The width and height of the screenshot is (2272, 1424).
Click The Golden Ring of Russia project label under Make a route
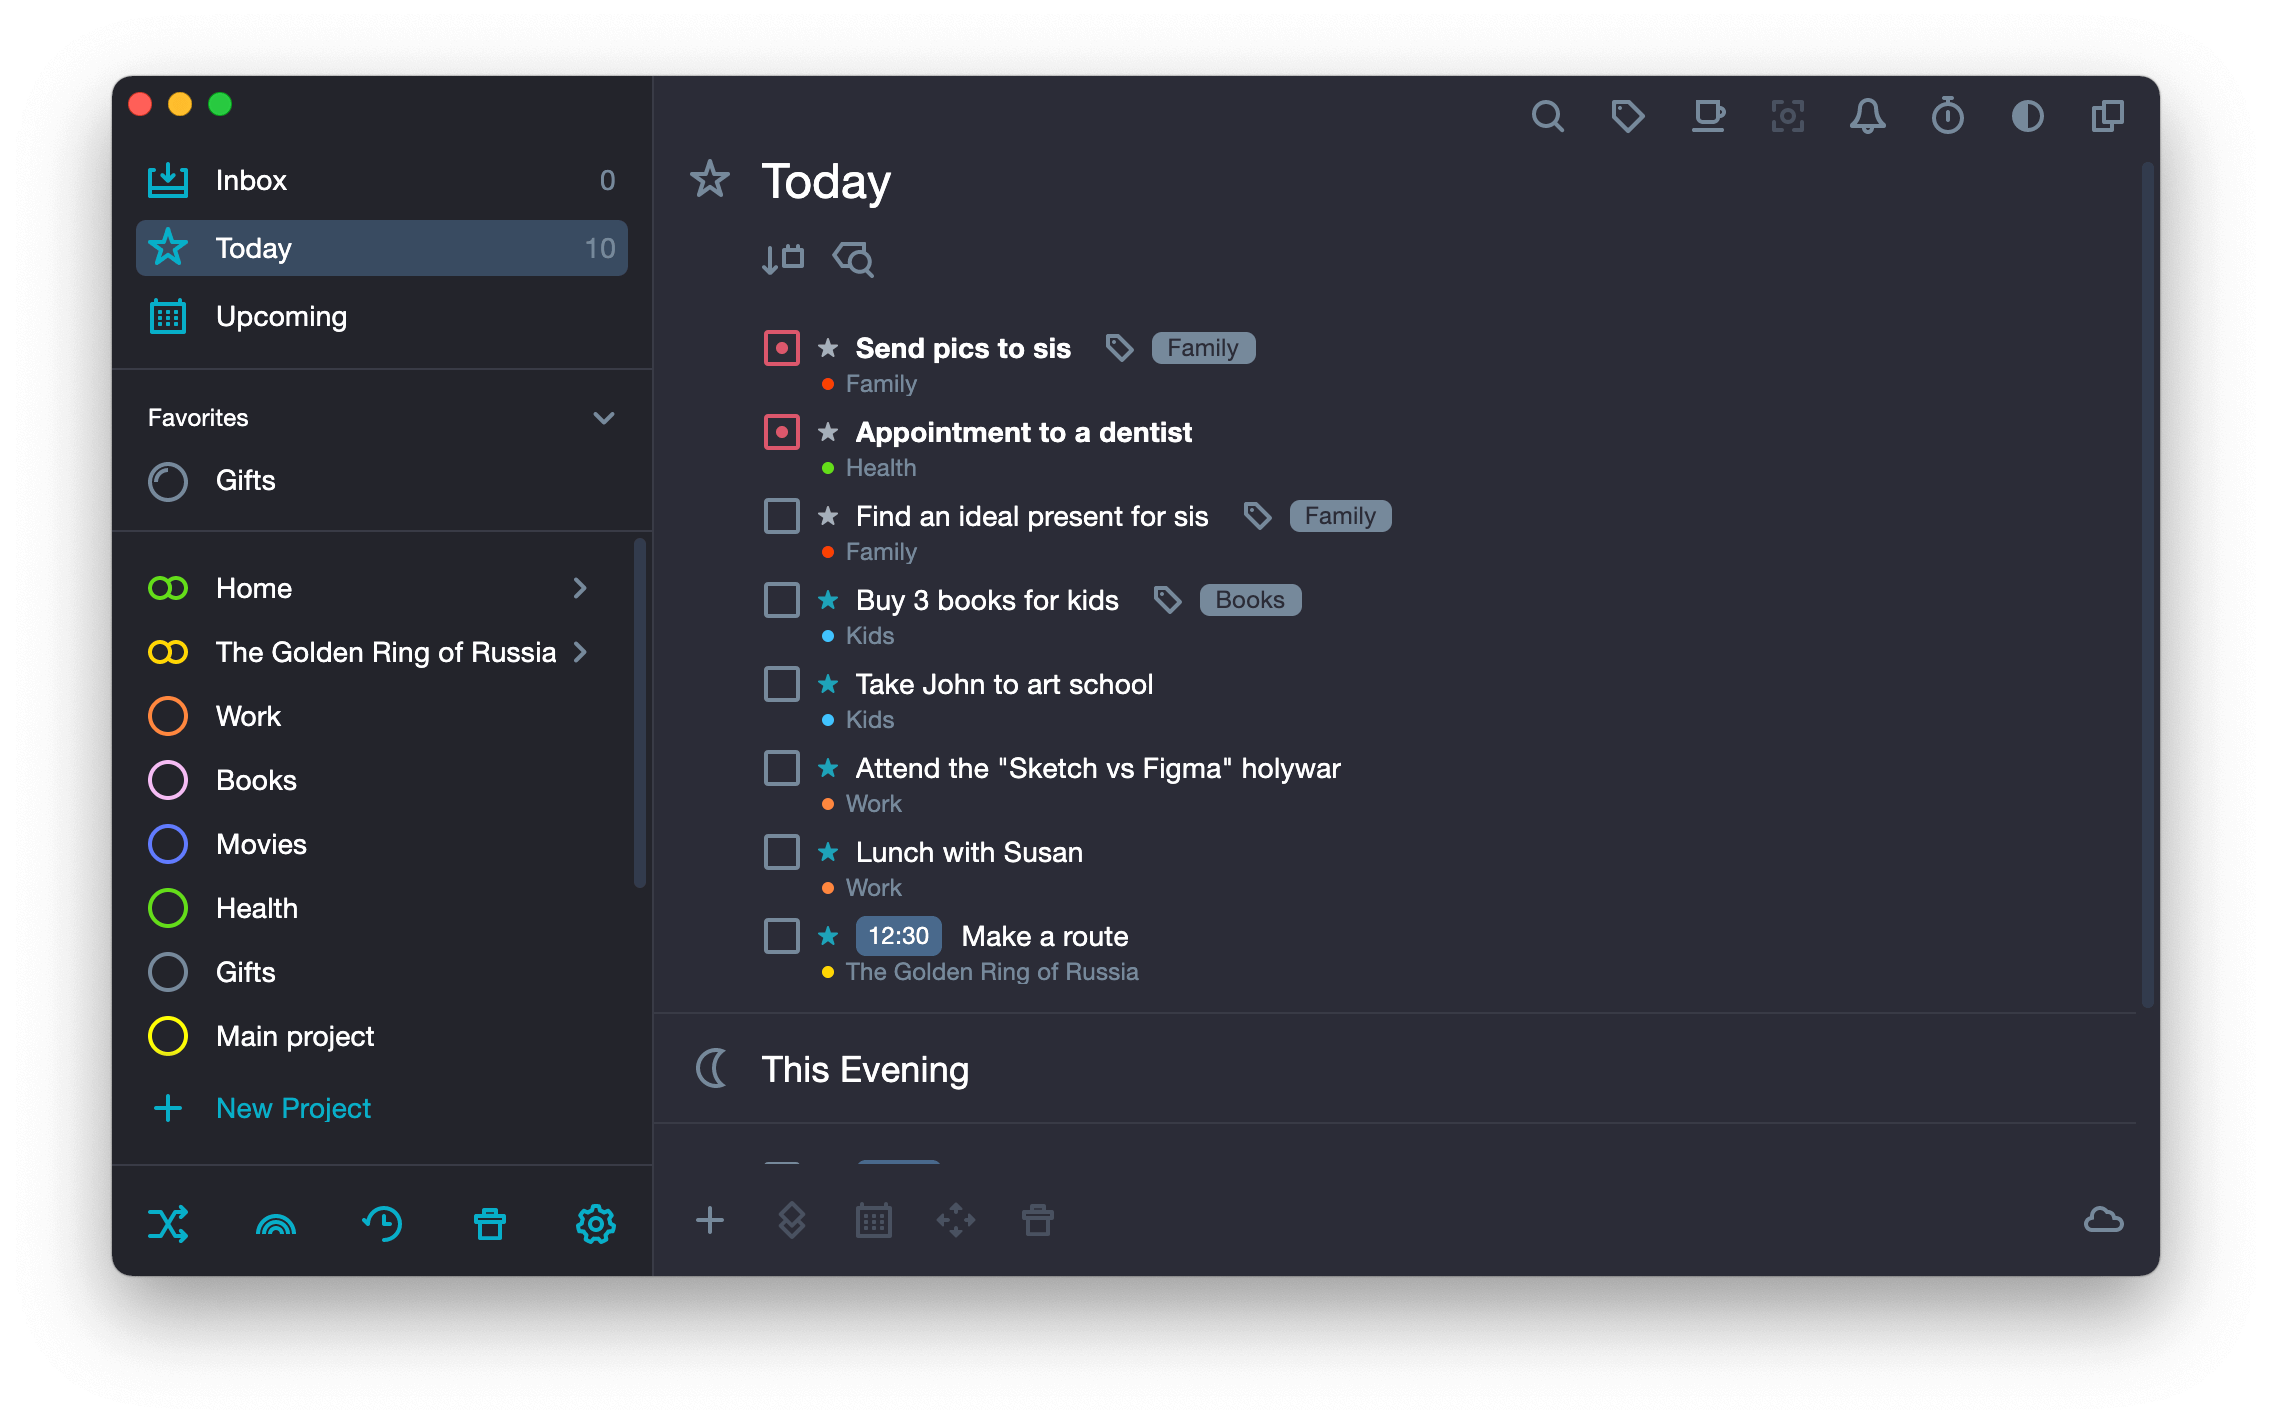point(992,972)
